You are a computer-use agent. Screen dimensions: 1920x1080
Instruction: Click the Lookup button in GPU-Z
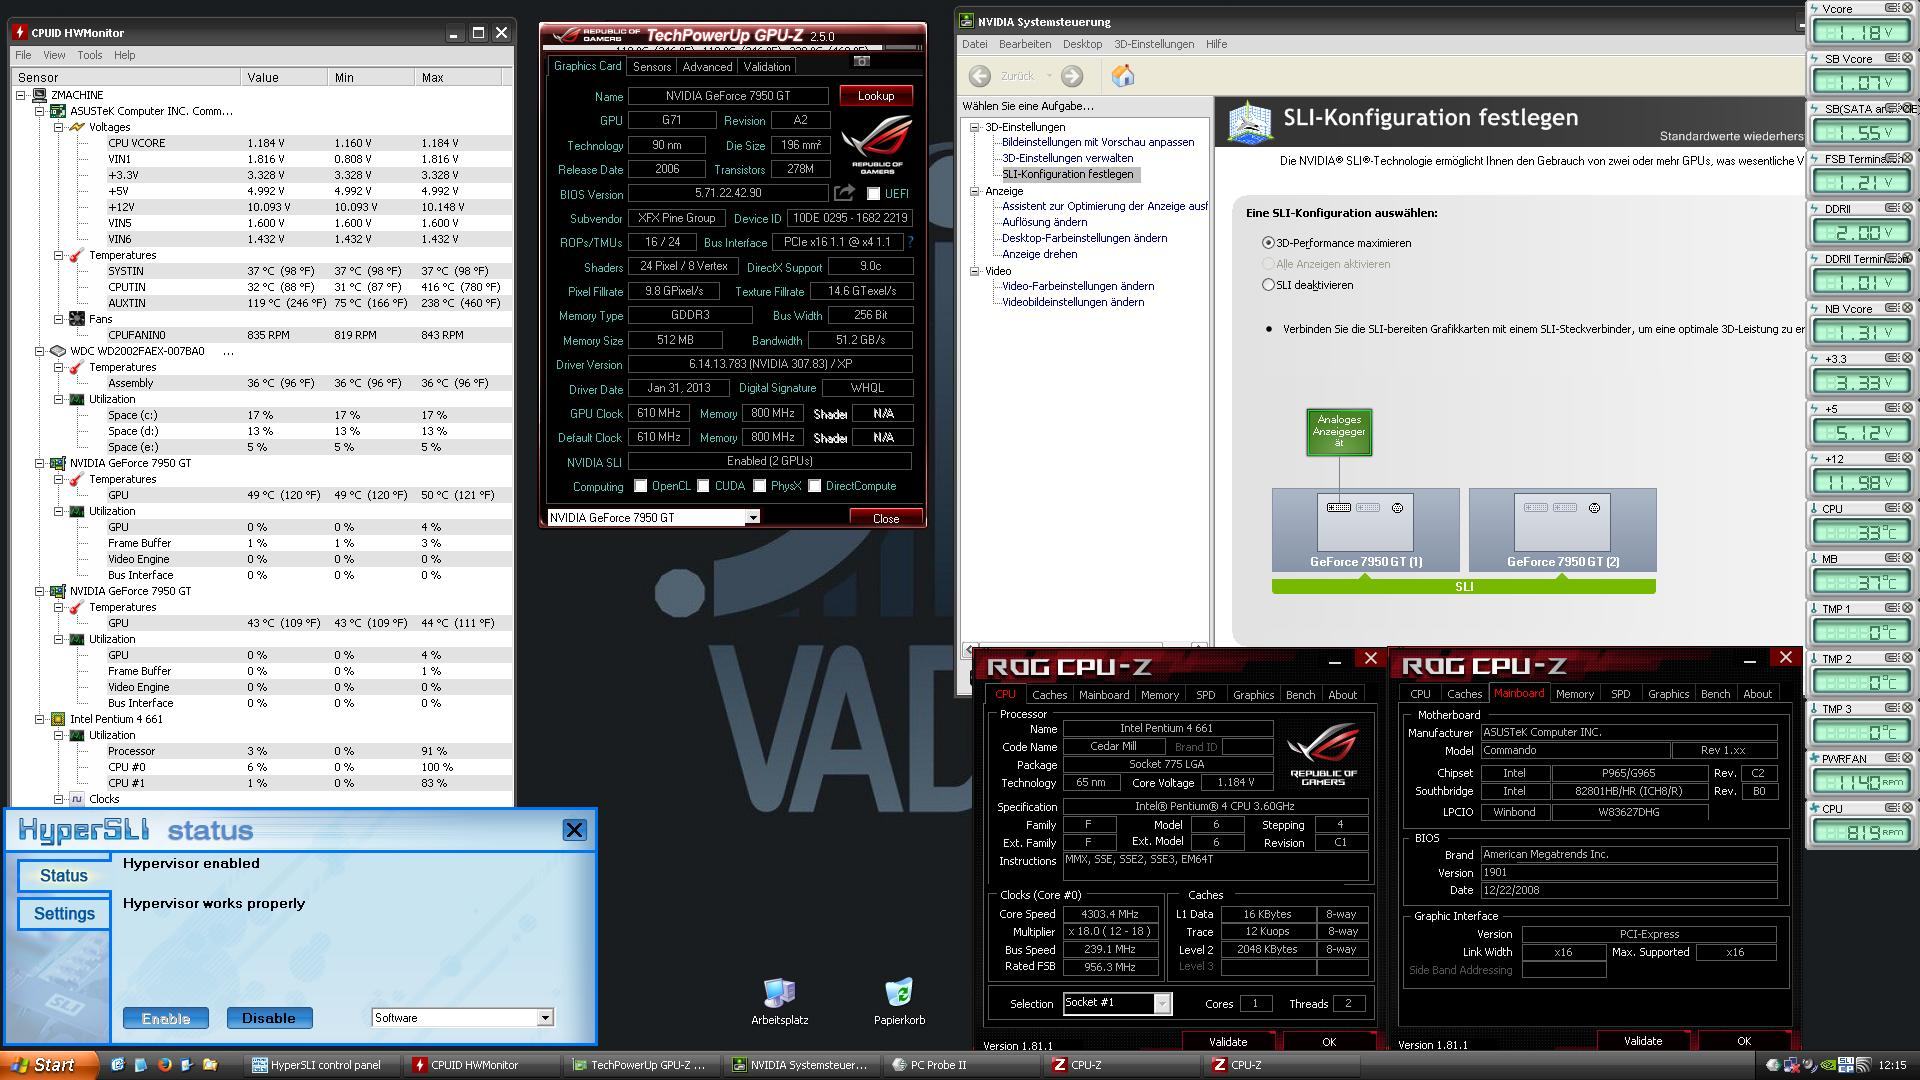point(875,96)
